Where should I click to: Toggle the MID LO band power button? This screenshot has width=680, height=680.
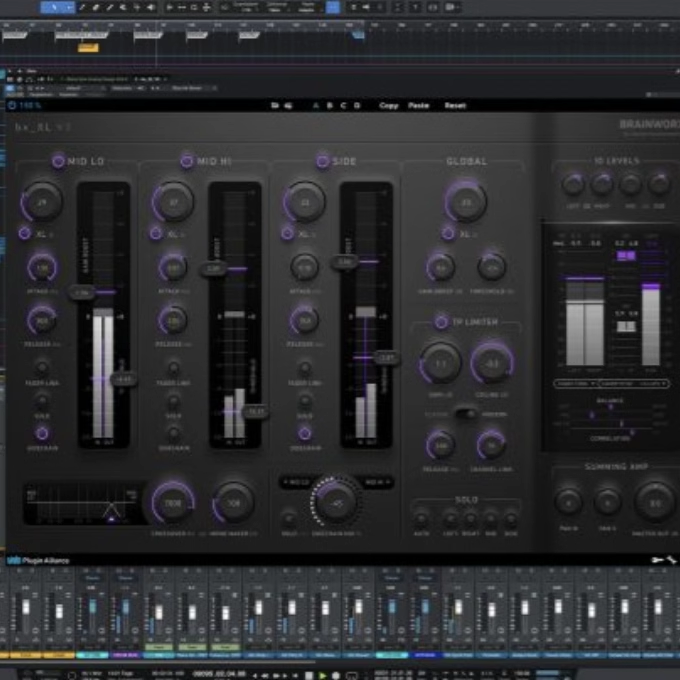coord(58,160)
